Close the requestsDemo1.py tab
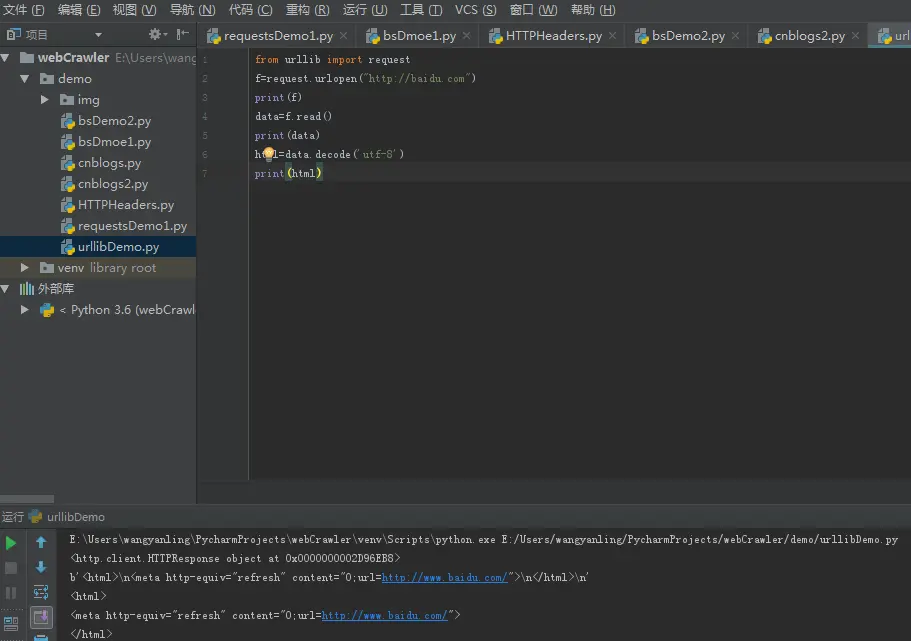911x641 pixels. click(344, 35)
